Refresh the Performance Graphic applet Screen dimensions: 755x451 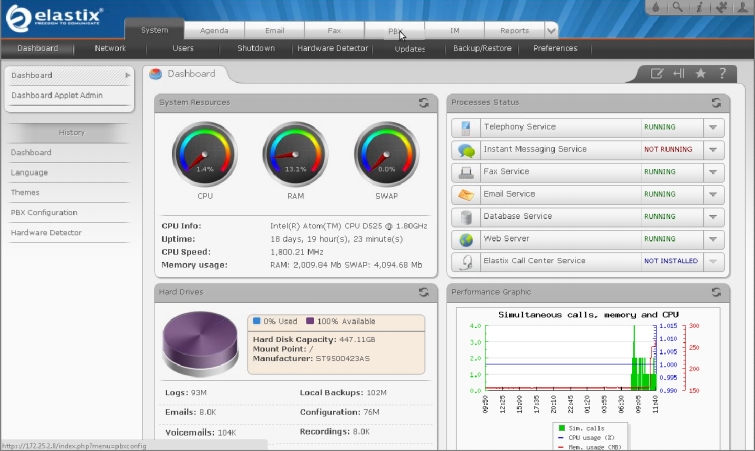[x=715, y=292]
